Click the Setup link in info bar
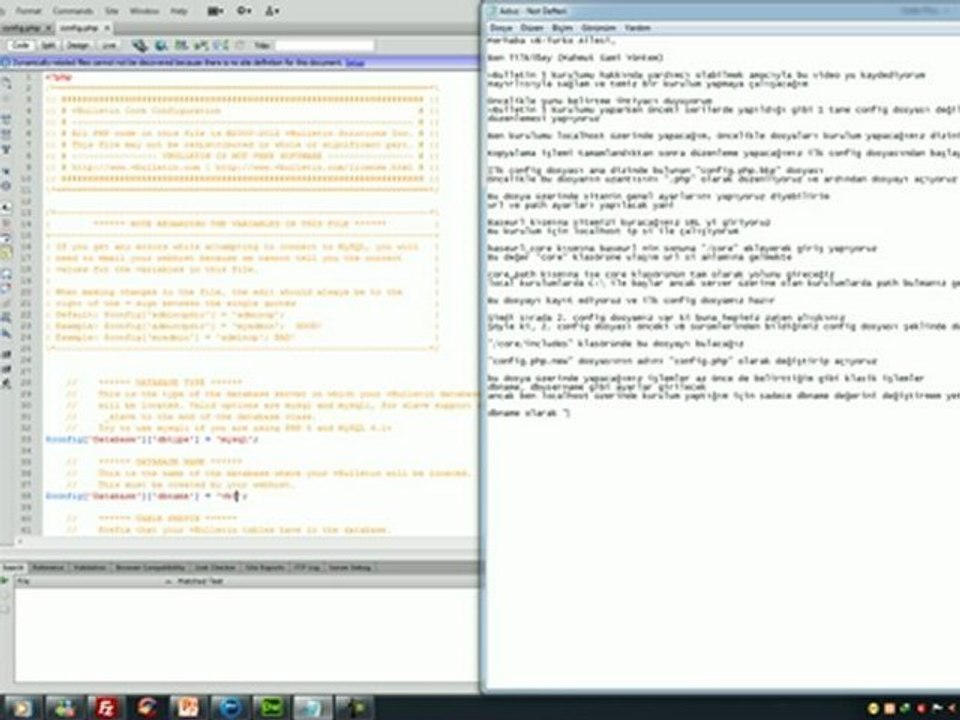Screen dimensions: 960x720 [354, 62]
